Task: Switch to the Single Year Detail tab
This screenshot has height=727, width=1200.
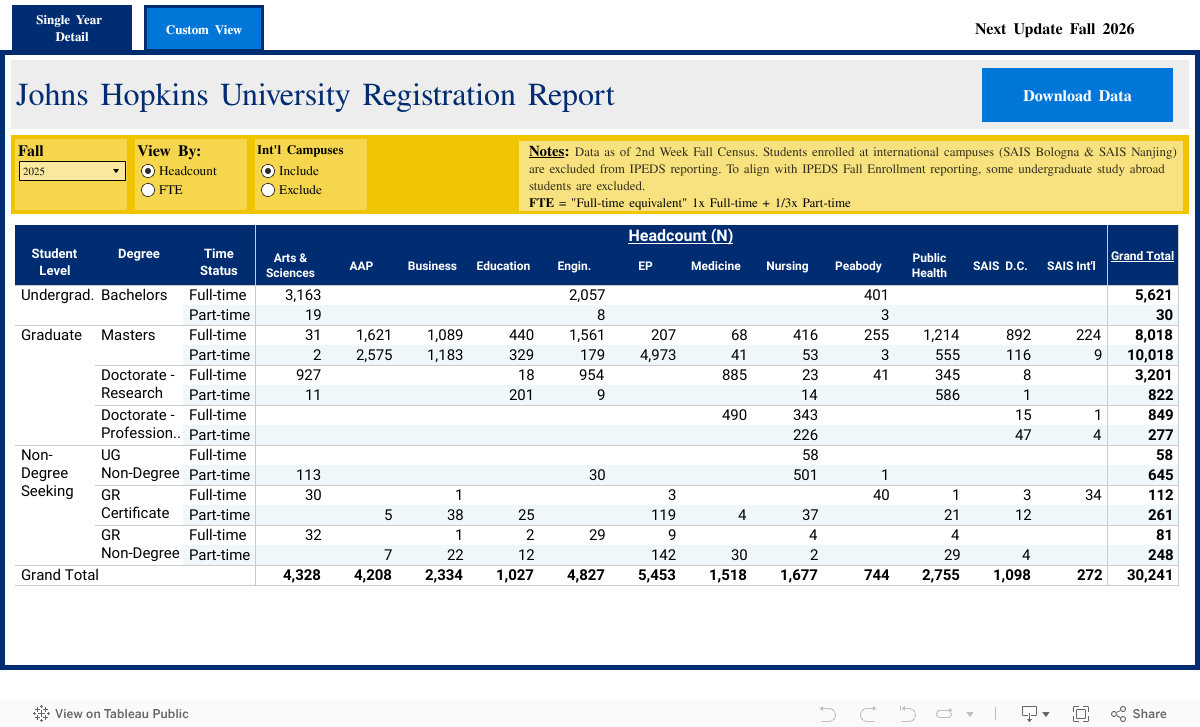Action: [x=72, y=28]
